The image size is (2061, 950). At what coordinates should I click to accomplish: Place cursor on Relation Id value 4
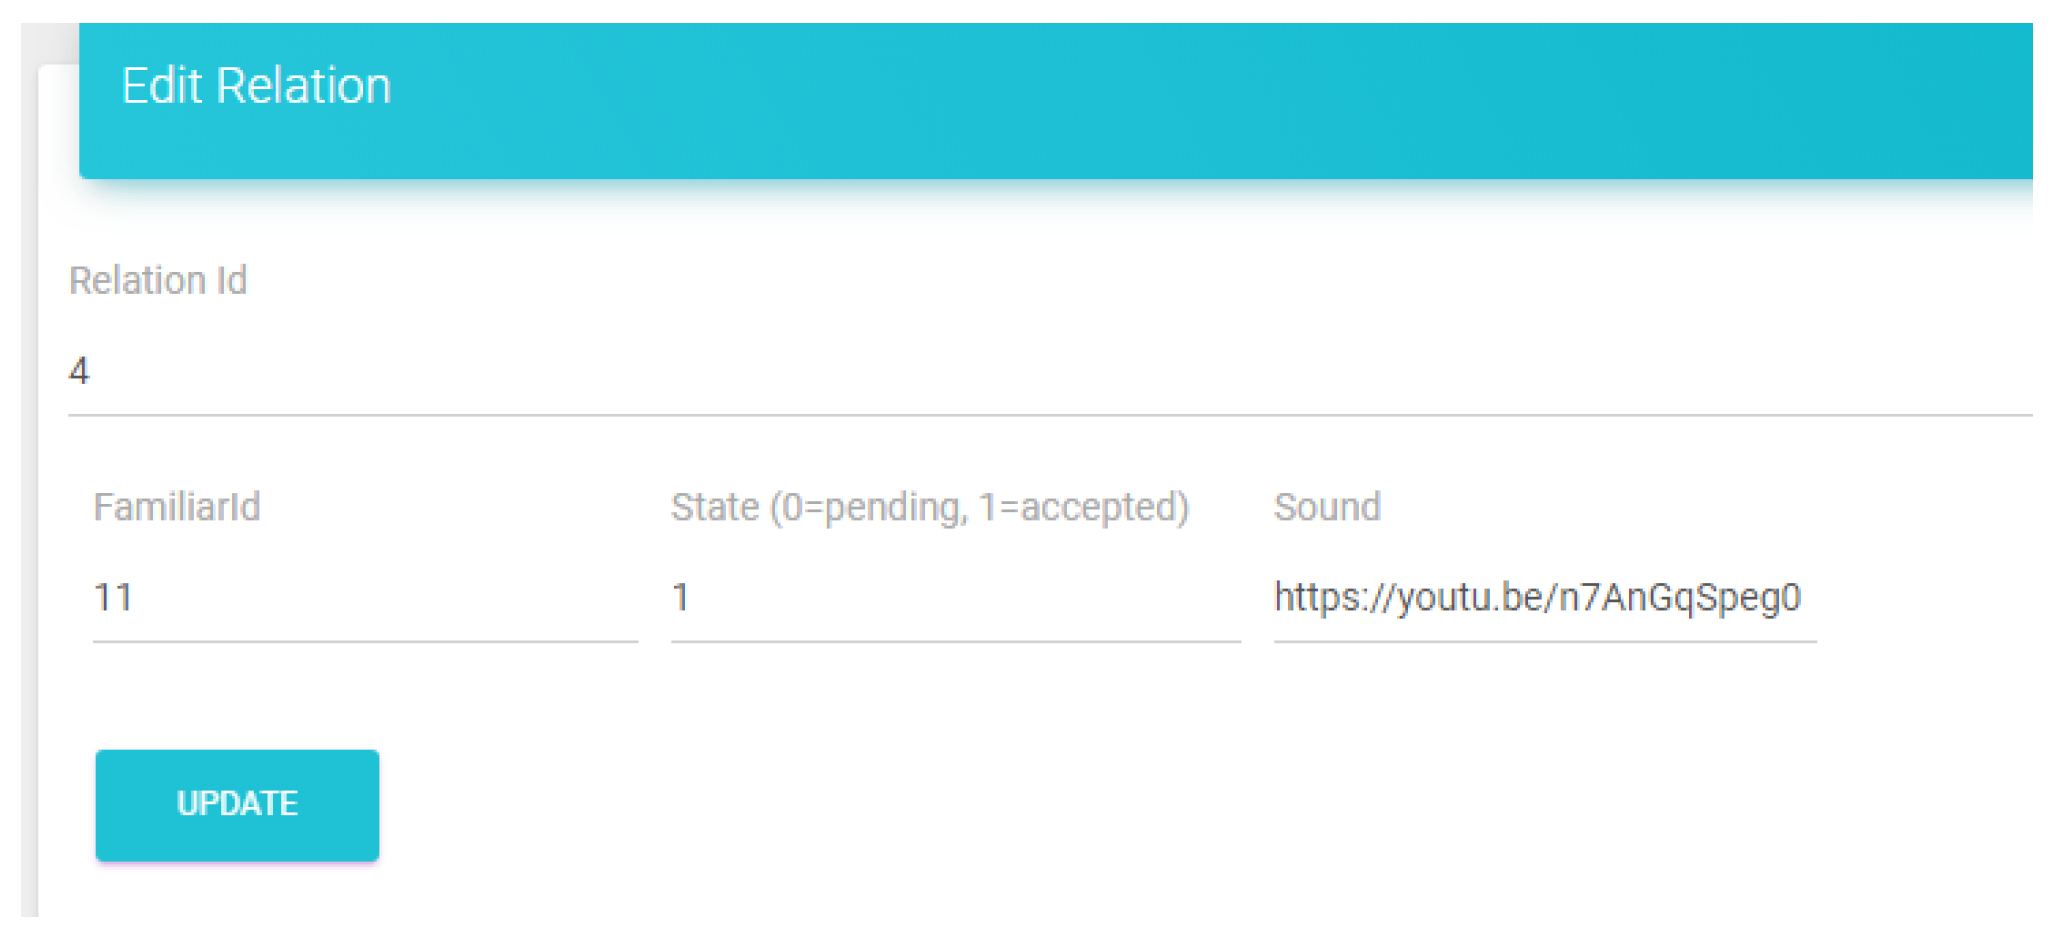(x=79, y=371)
